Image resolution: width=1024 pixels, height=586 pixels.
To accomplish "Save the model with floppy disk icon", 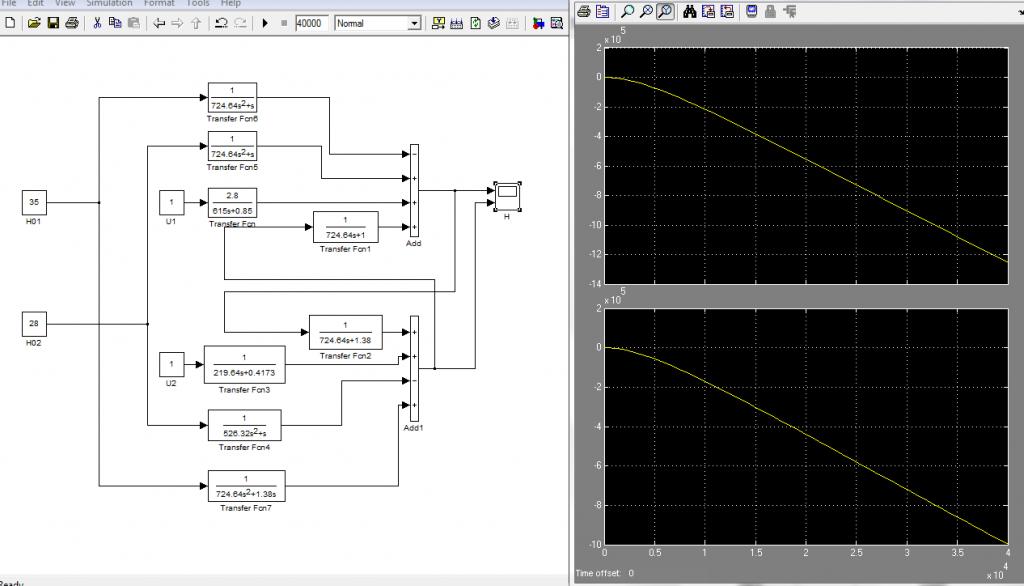I will pyautogui.click(x=53, y=23).
